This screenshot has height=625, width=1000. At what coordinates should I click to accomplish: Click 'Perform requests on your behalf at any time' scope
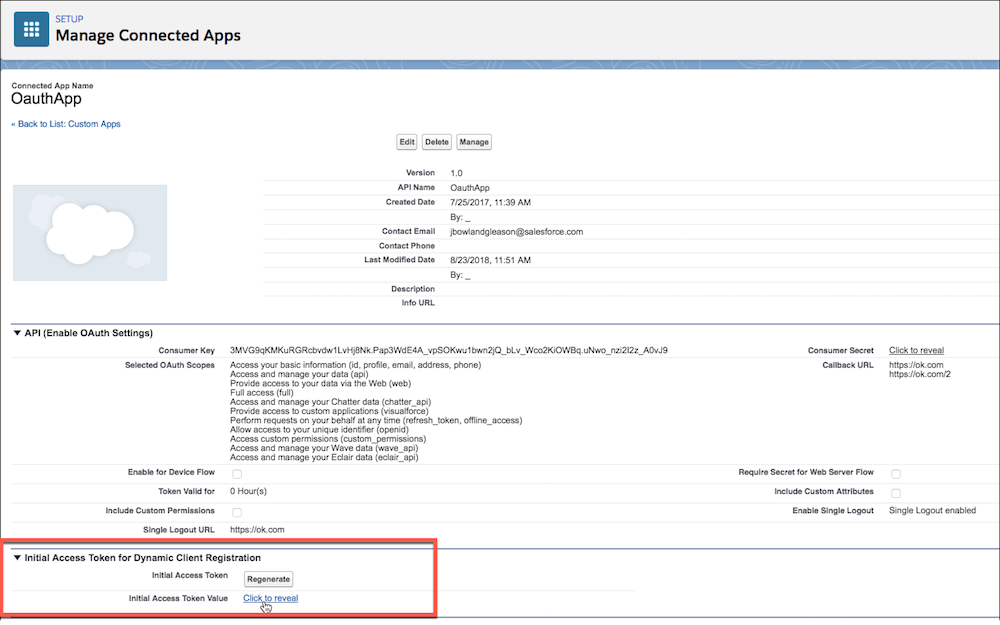pos(376,420)
